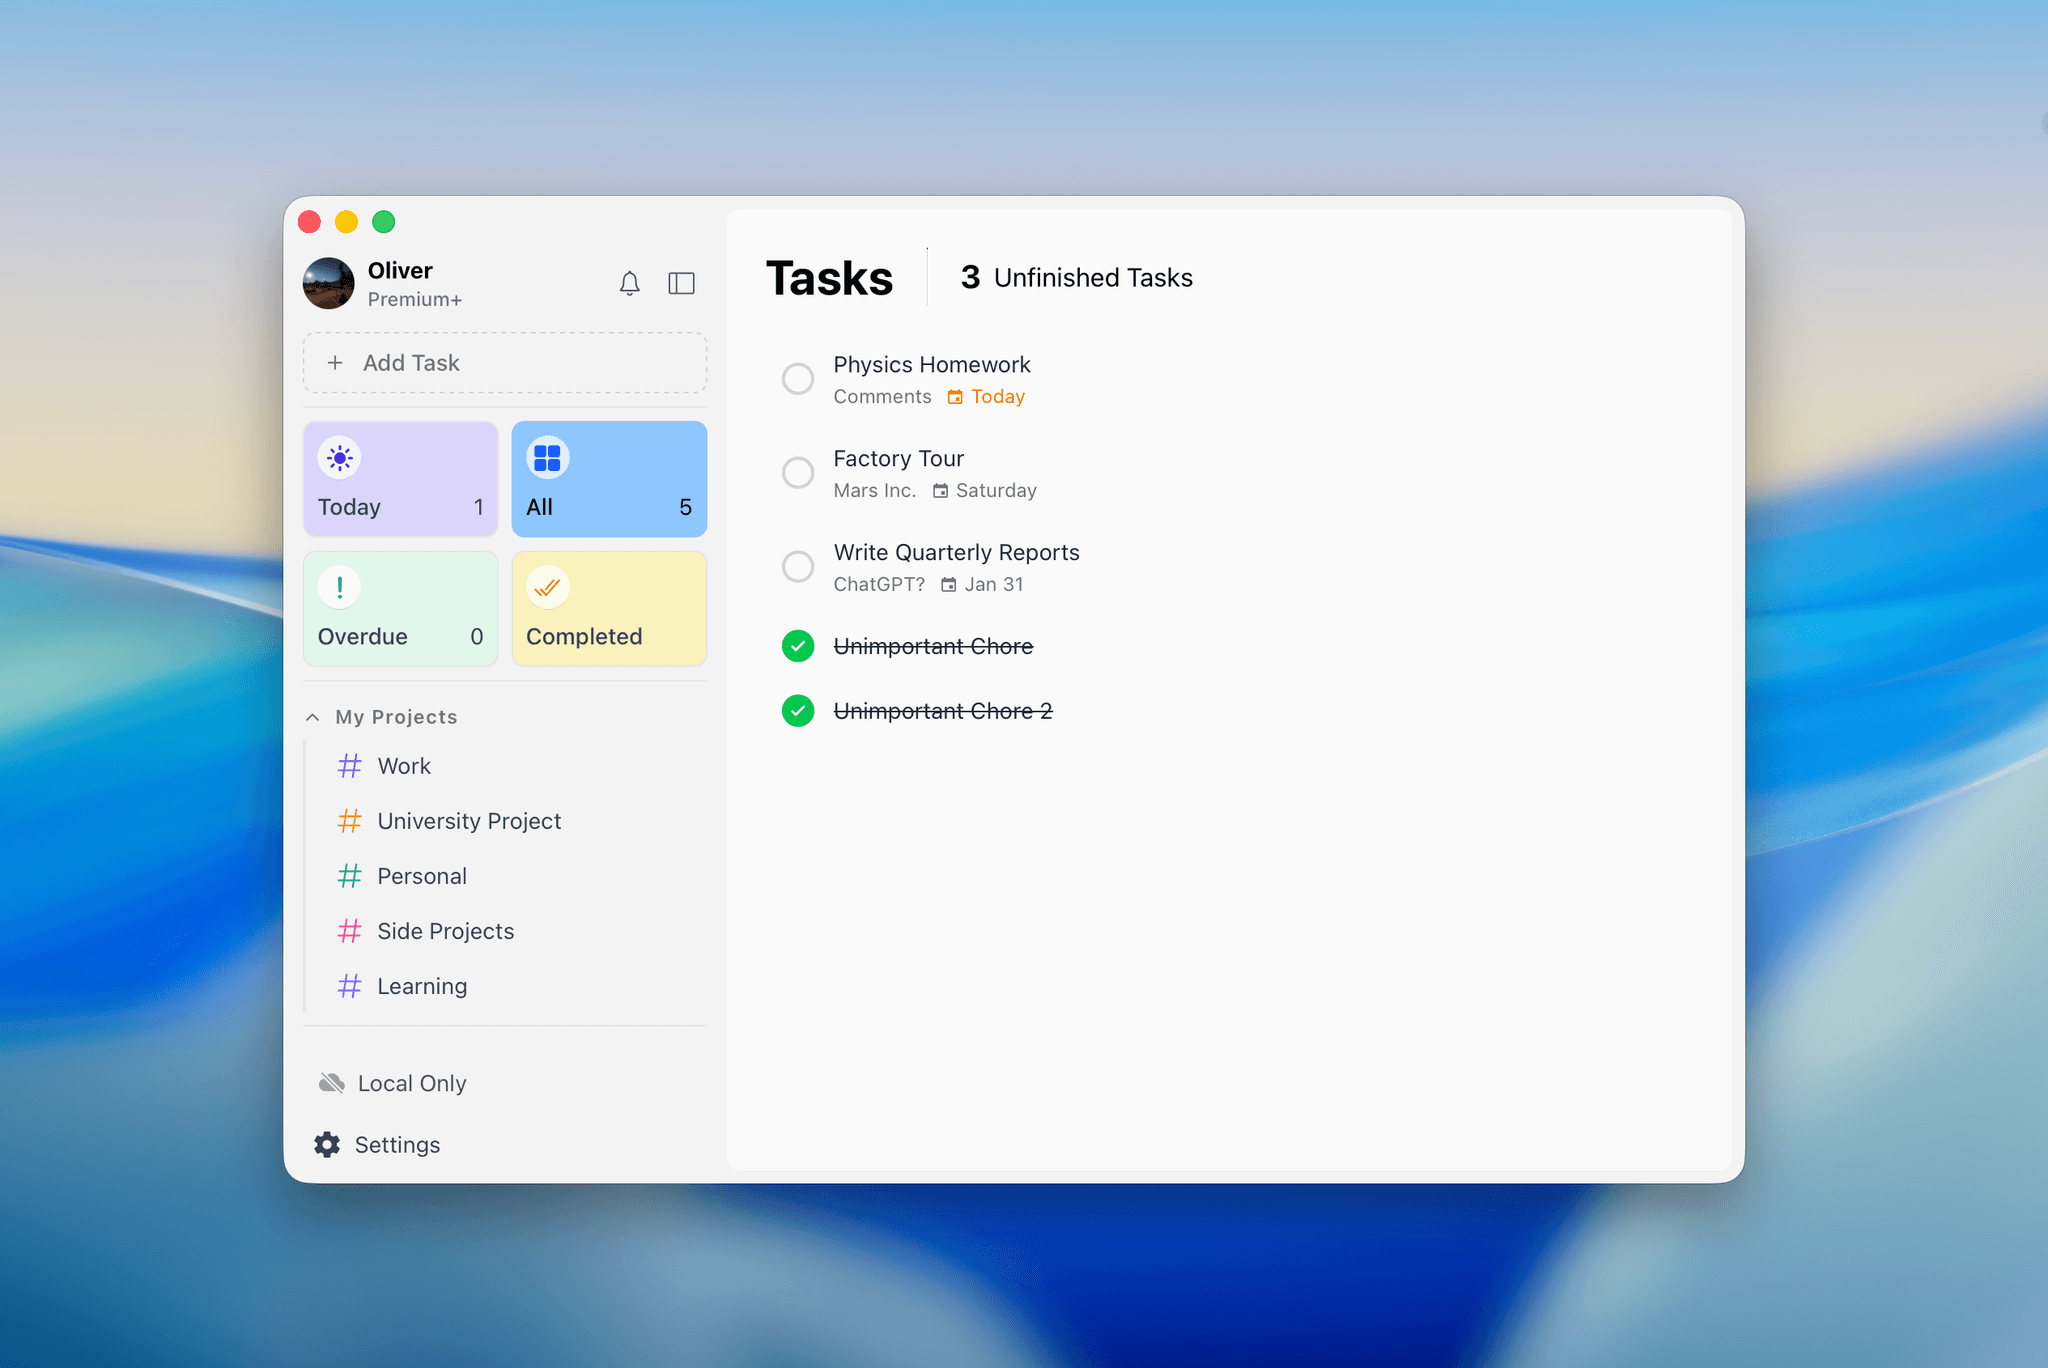Click the sun icon on the Today card

coord(339,457)
